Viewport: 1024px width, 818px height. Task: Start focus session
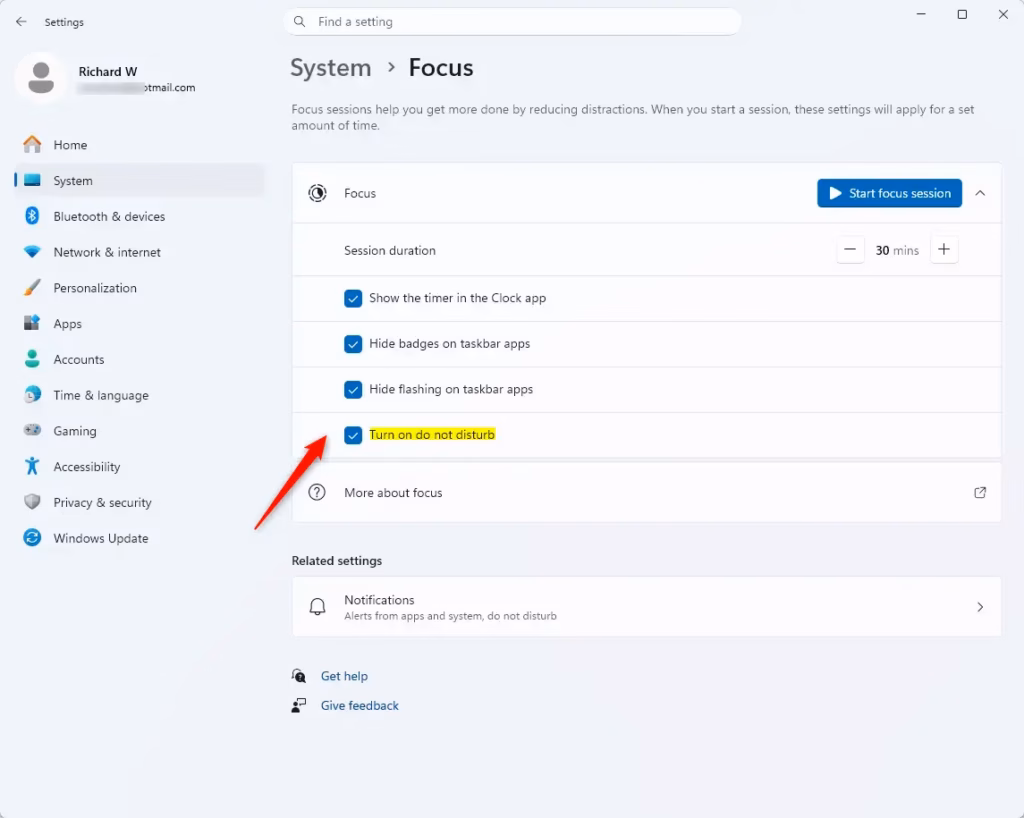tap(889, 193)
